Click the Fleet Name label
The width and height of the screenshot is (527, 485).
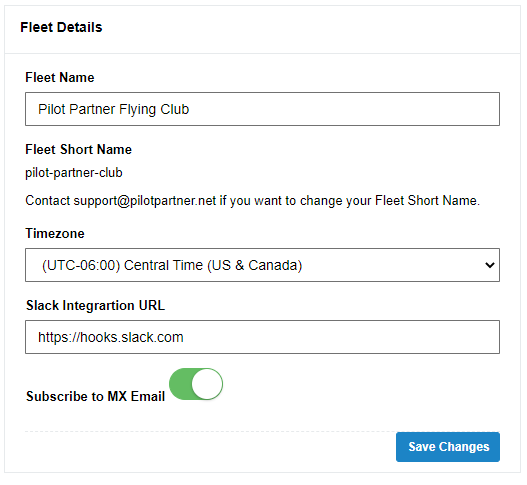(x=60, y=78)
